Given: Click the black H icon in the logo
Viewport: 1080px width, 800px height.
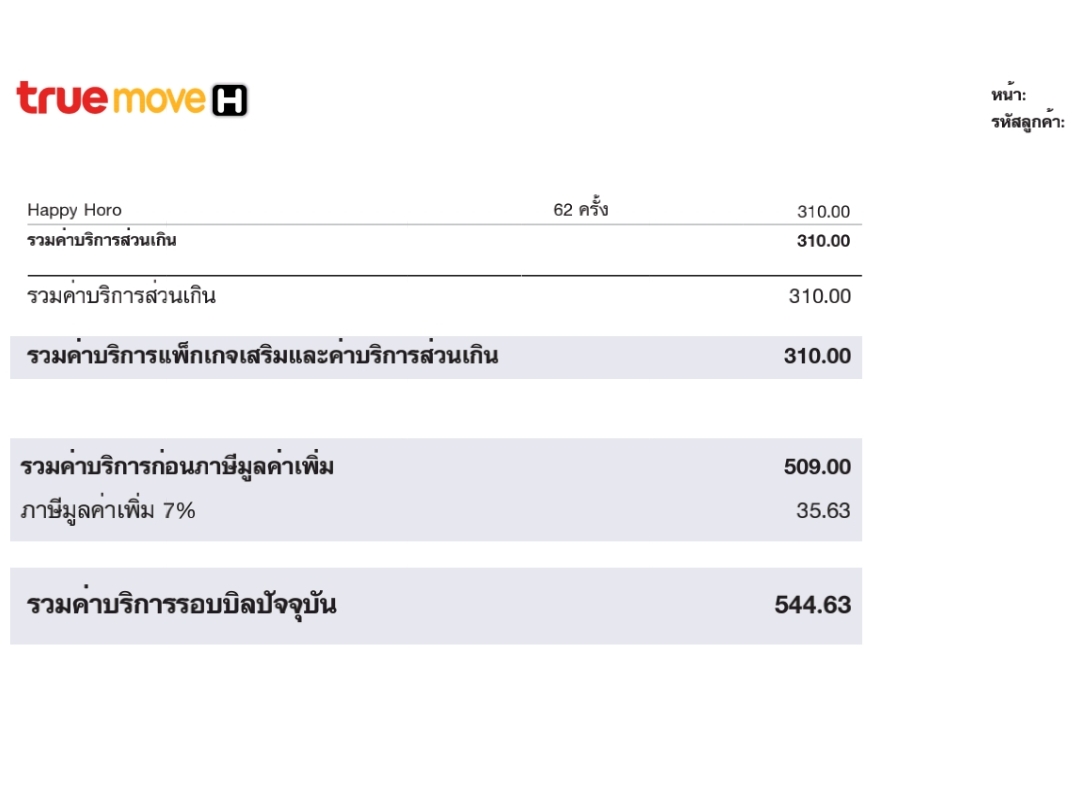Looking at the screenshot, I should point(230,100).
